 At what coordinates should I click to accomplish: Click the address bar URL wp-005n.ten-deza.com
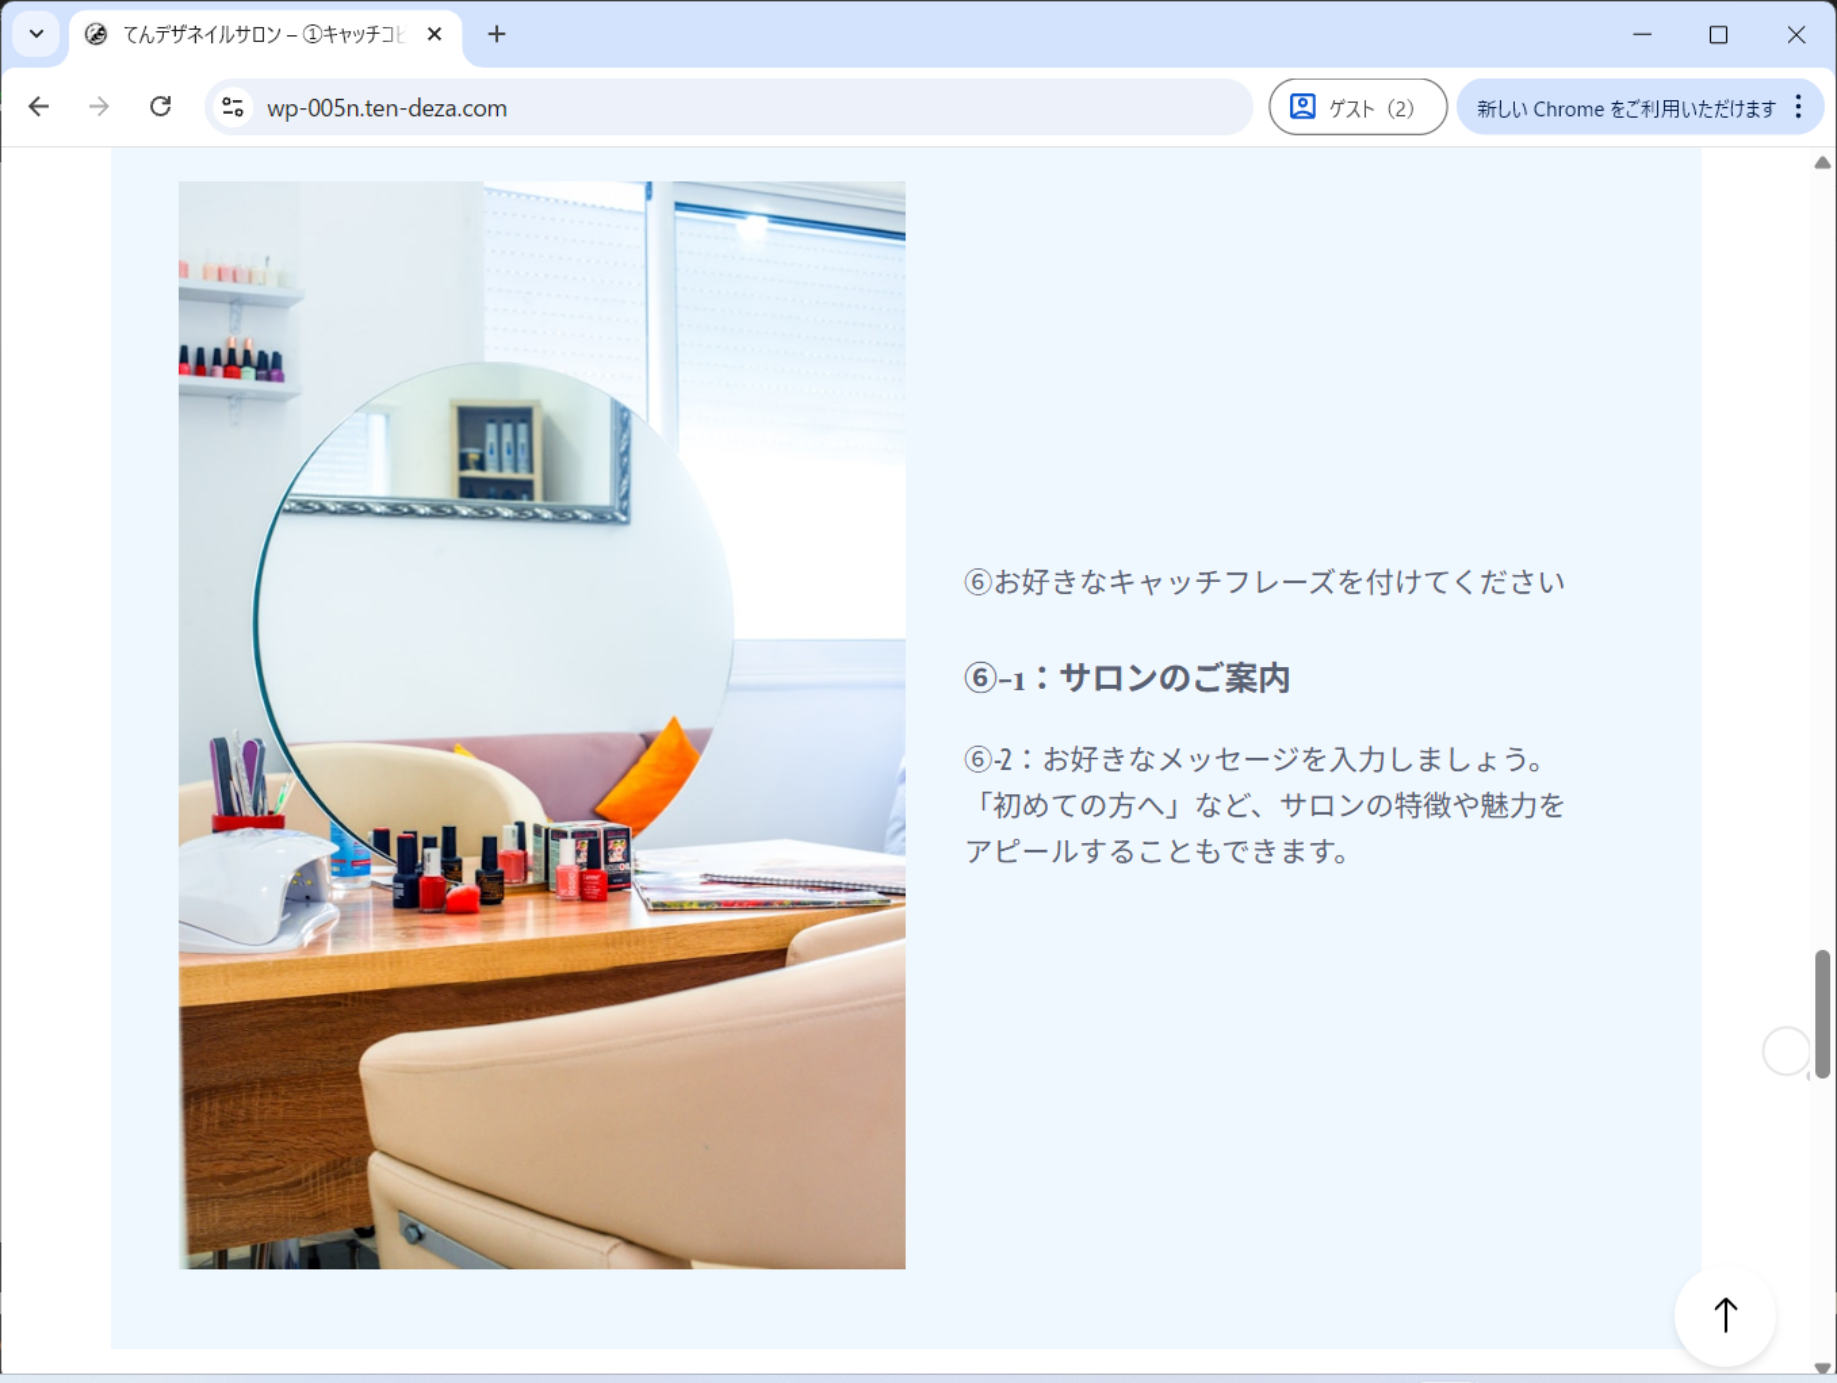pyautogui.click(x=387, y=108)
